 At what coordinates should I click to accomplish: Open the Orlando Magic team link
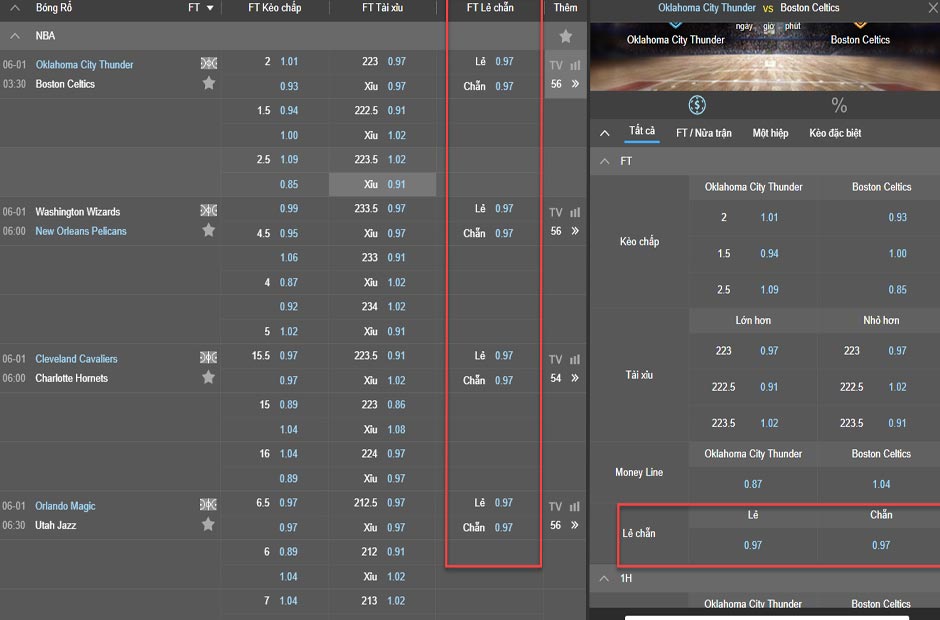pyautogui.click(x=65, y=506)
